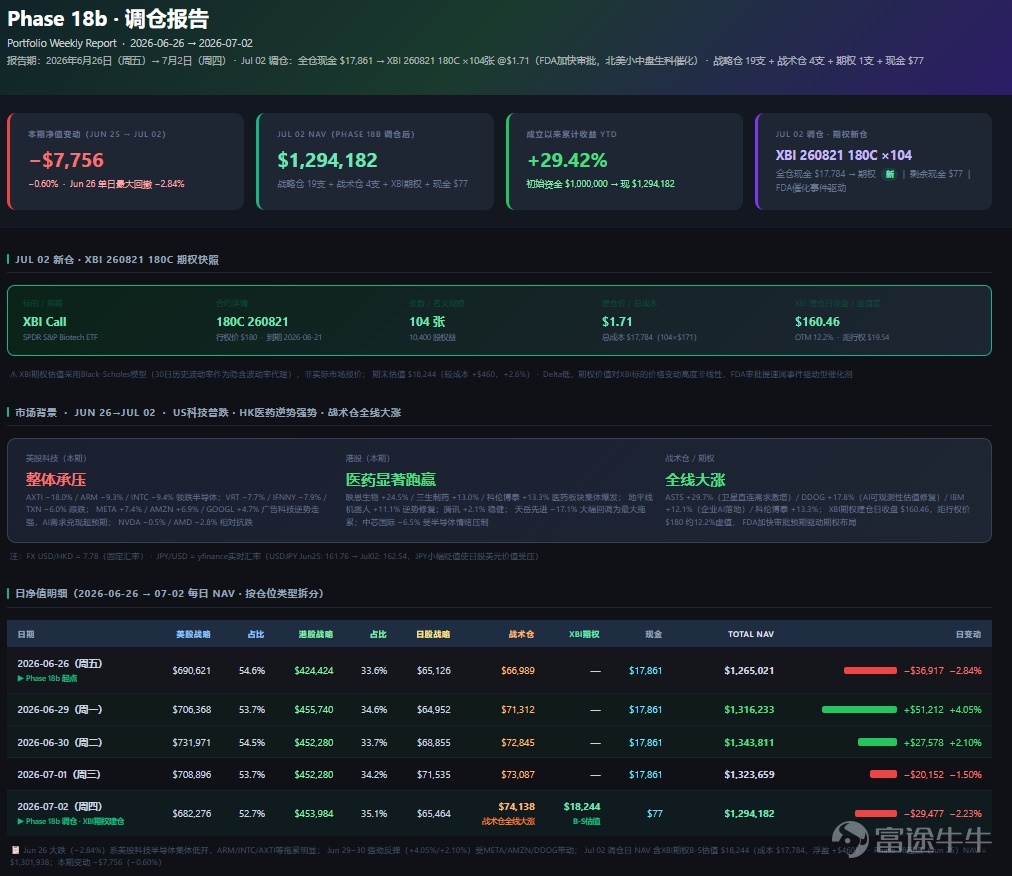Viewport: 1012px width, 876px height.
Task: Click the note icon before Jun 26 大跌 footnote
Action: (x=15, y=850)
